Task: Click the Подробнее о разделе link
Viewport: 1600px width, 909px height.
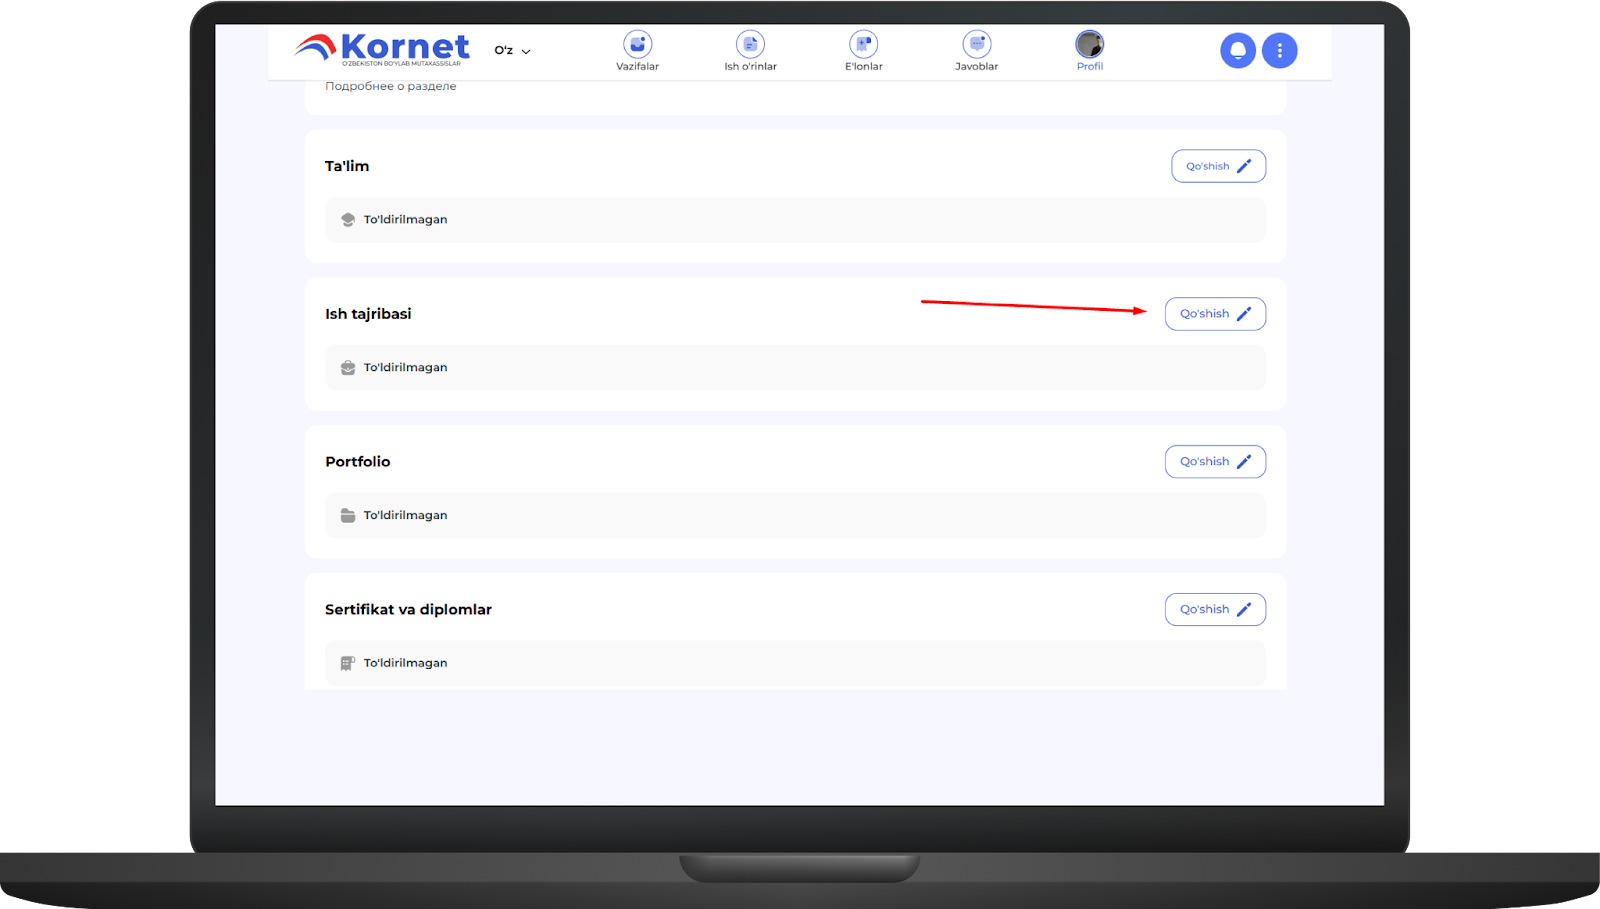Action: tap(390, 87)
